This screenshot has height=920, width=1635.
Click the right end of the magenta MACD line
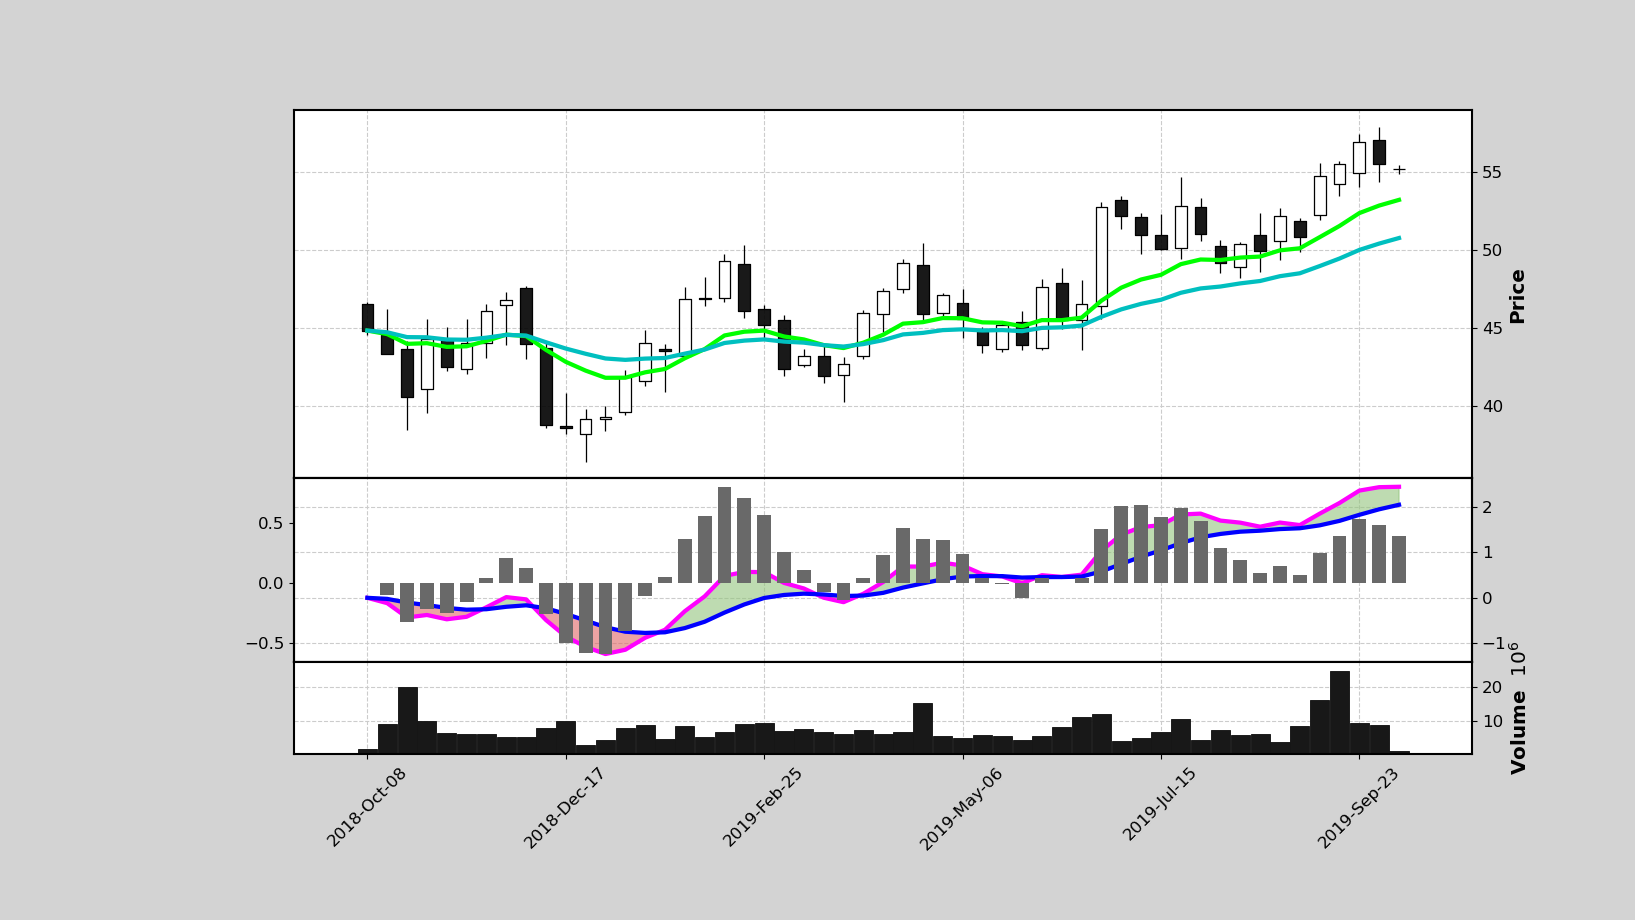[x=1398, y=487]
